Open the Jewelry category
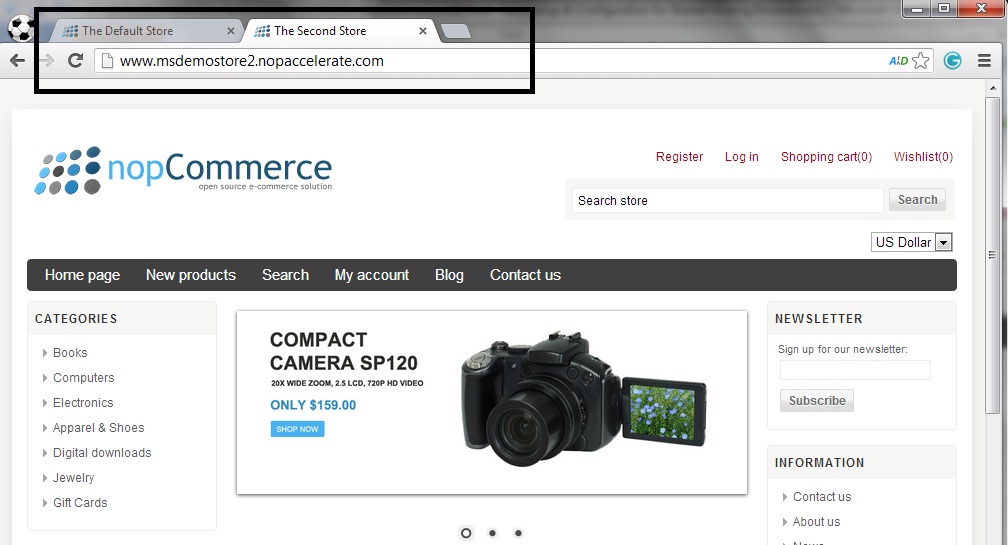1008x545 pixels. point(73,478)
